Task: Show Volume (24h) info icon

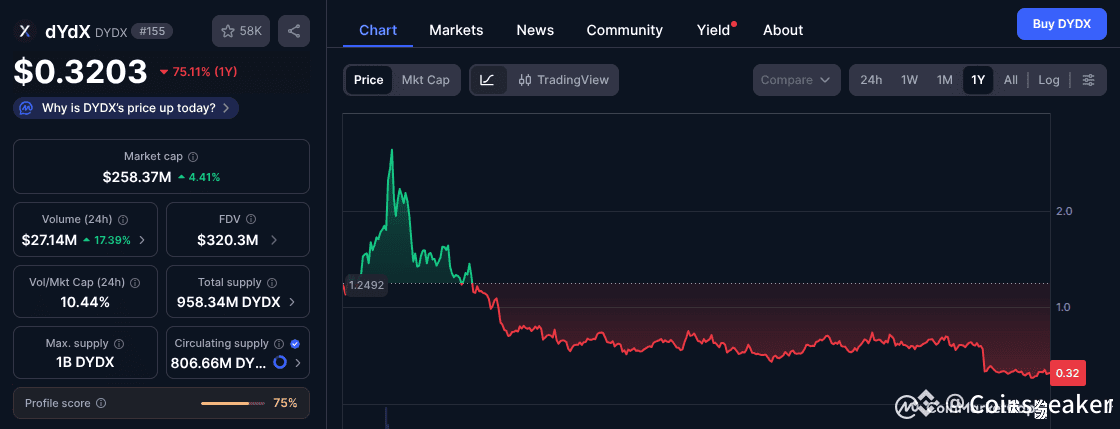Action: click(x=123, y=220)
